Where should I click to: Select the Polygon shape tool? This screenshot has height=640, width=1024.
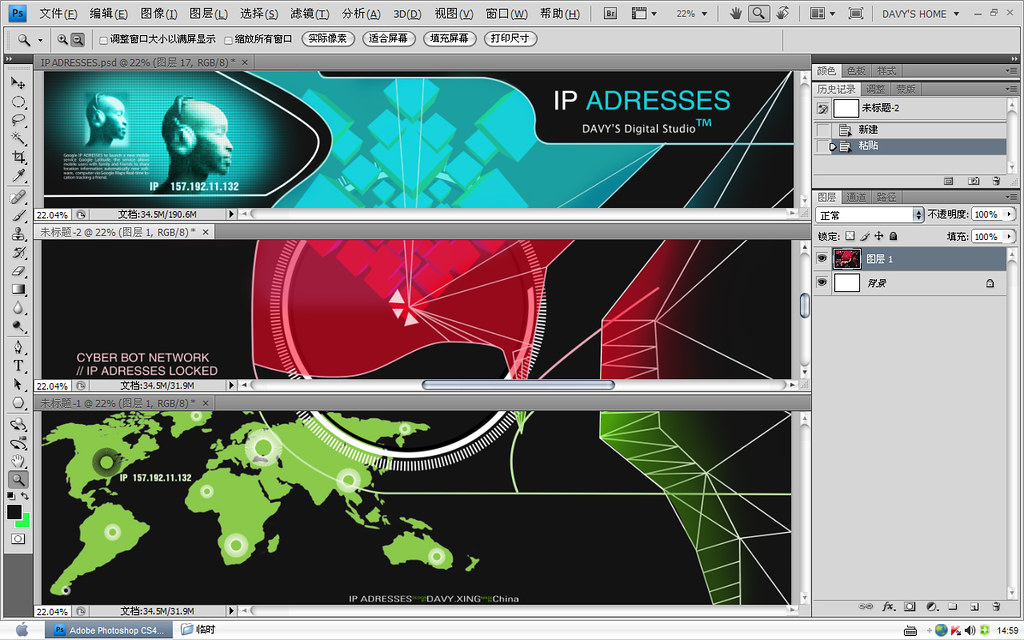(18, 403)
